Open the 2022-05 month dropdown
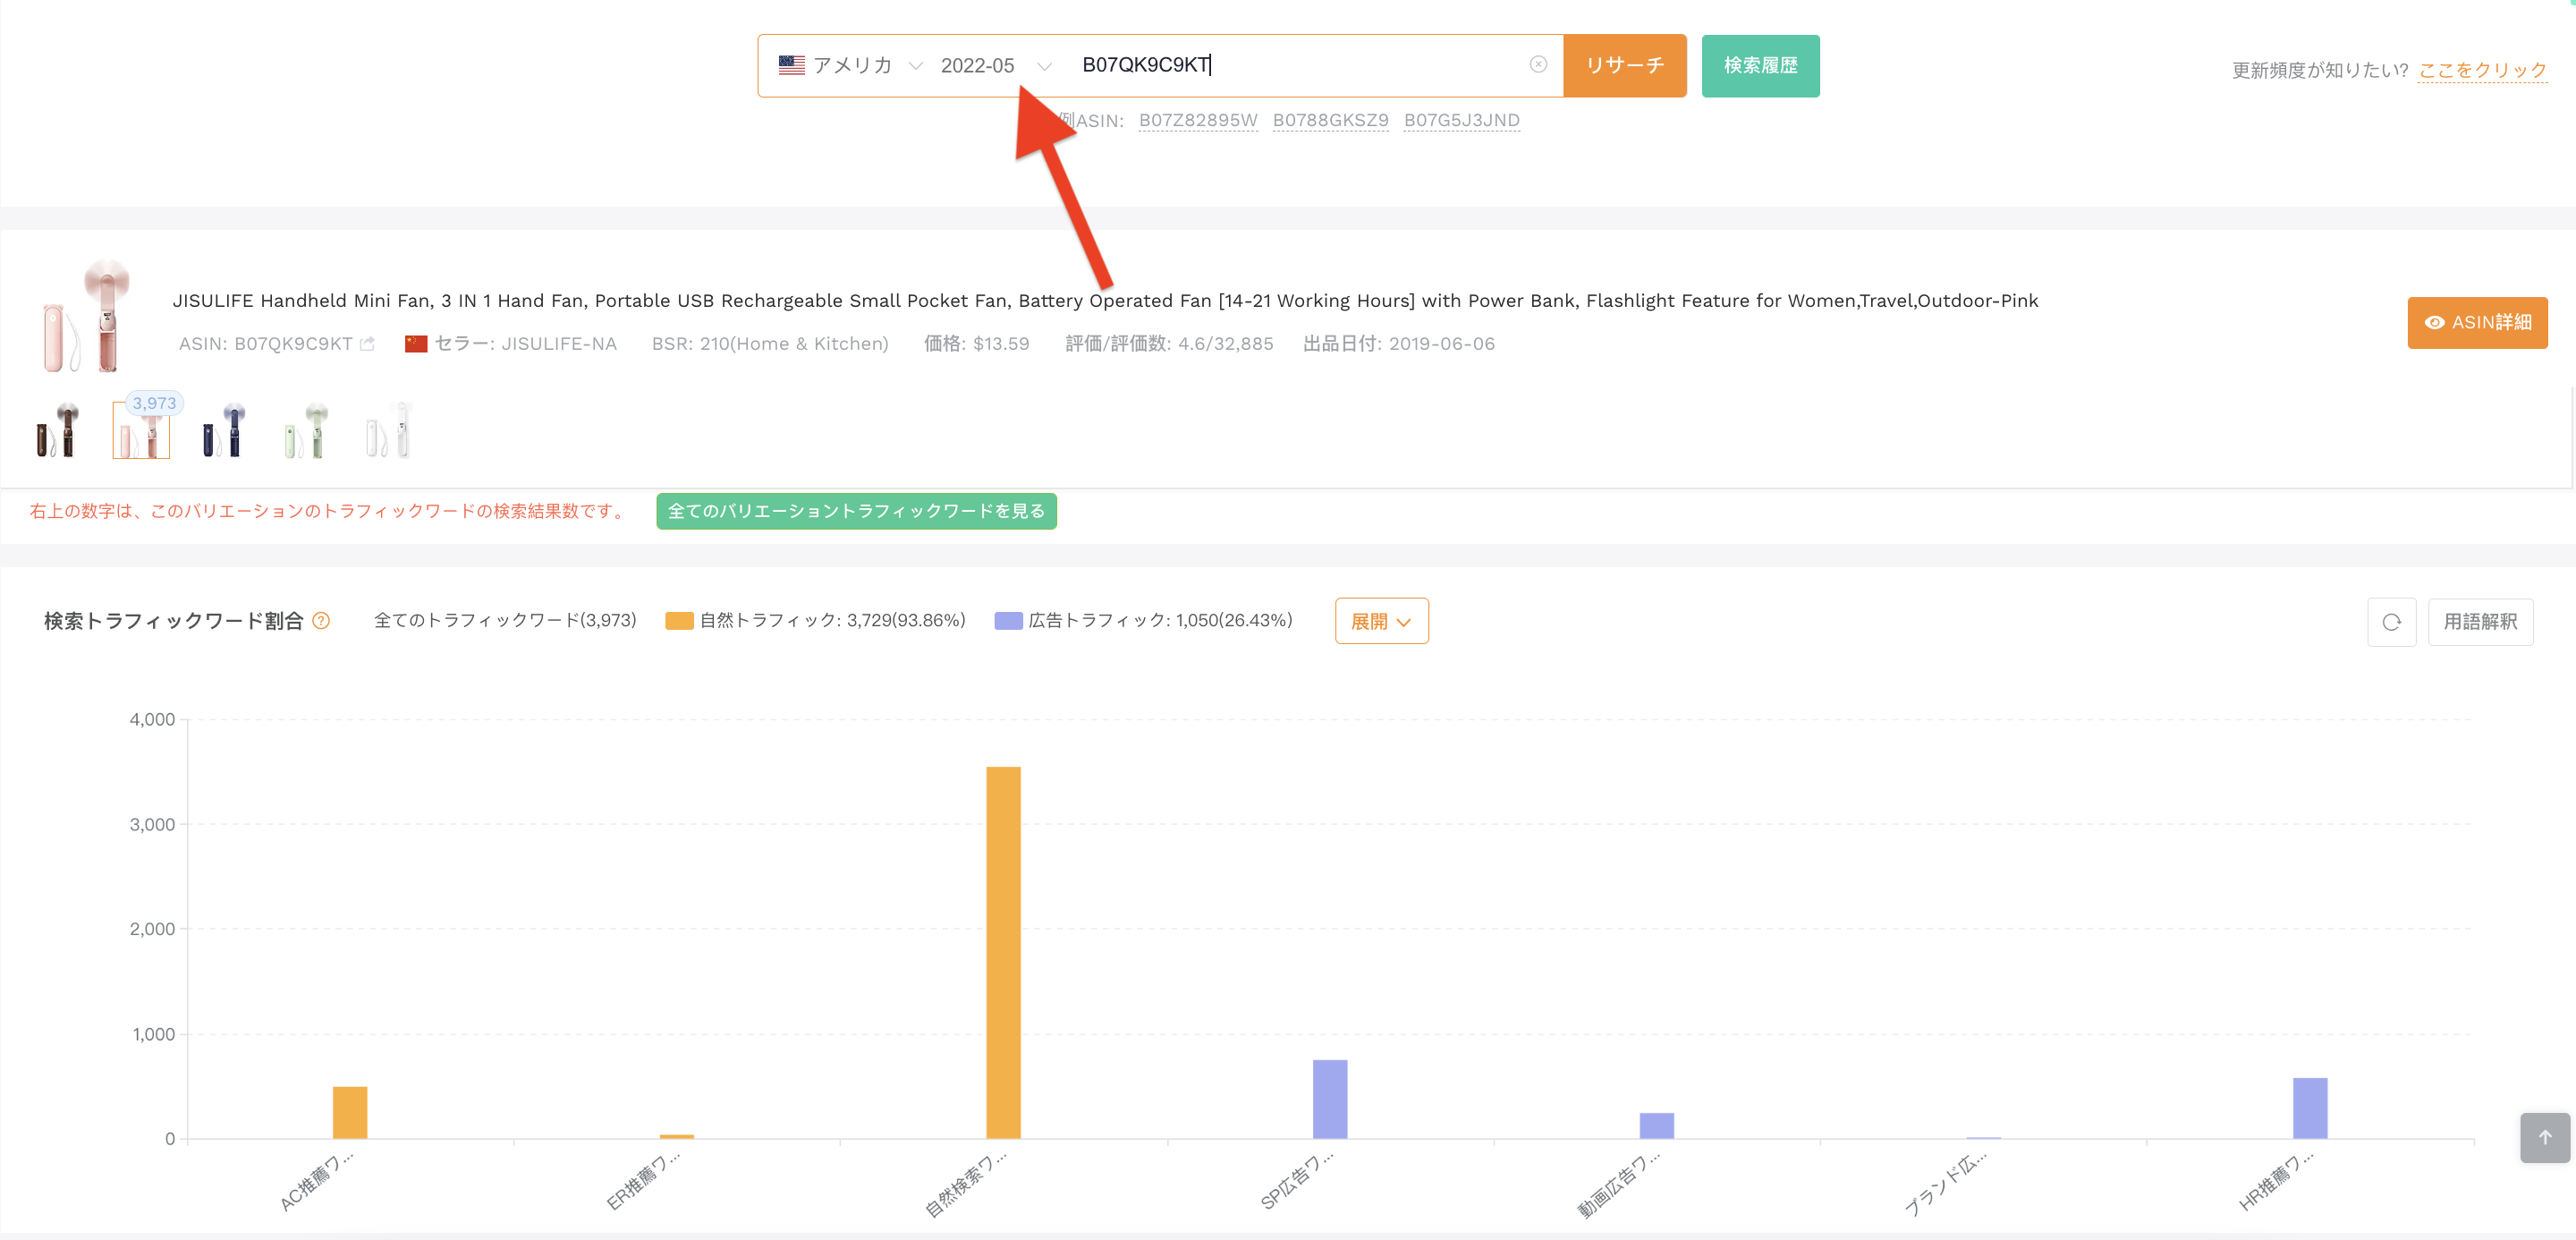Viewport: 2576px width, 1240px height. pyautogui.click(x=996, y=65)
